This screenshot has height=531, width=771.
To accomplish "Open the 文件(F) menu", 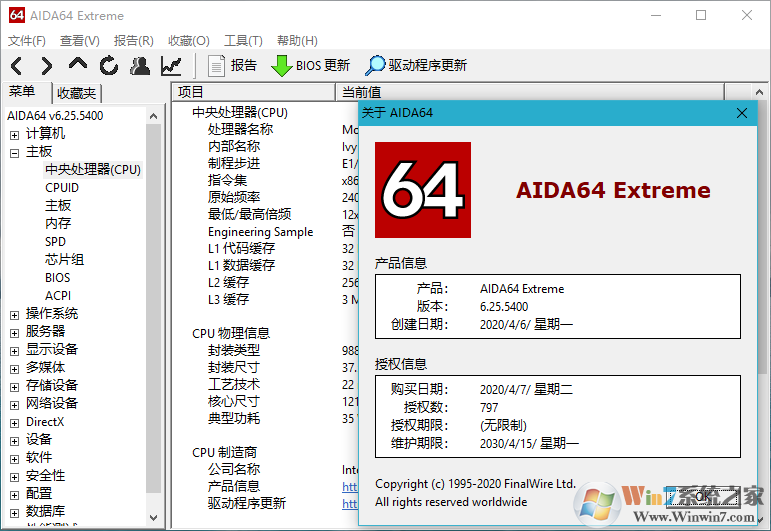I will (27, 41).
